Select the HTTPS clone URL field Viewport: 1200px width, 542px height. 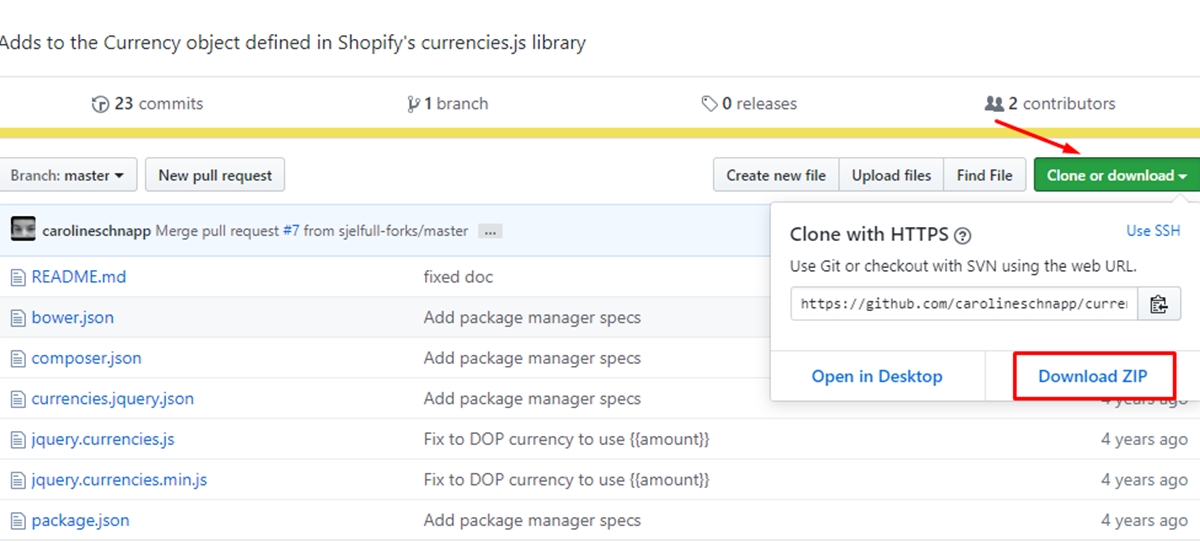click(964, 304)
